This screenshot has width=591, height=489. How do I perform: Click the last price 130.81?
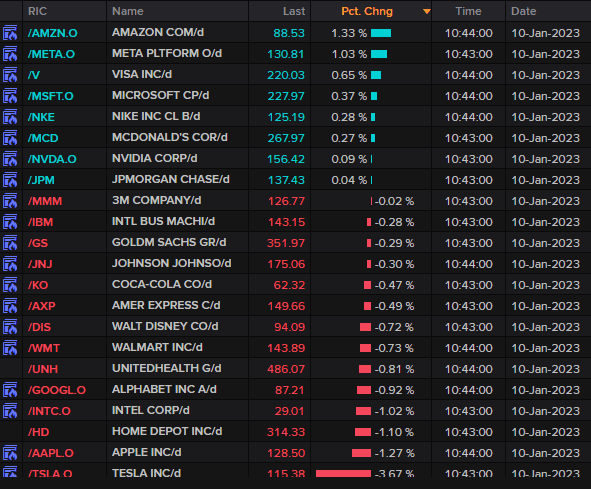click(286, 54)
